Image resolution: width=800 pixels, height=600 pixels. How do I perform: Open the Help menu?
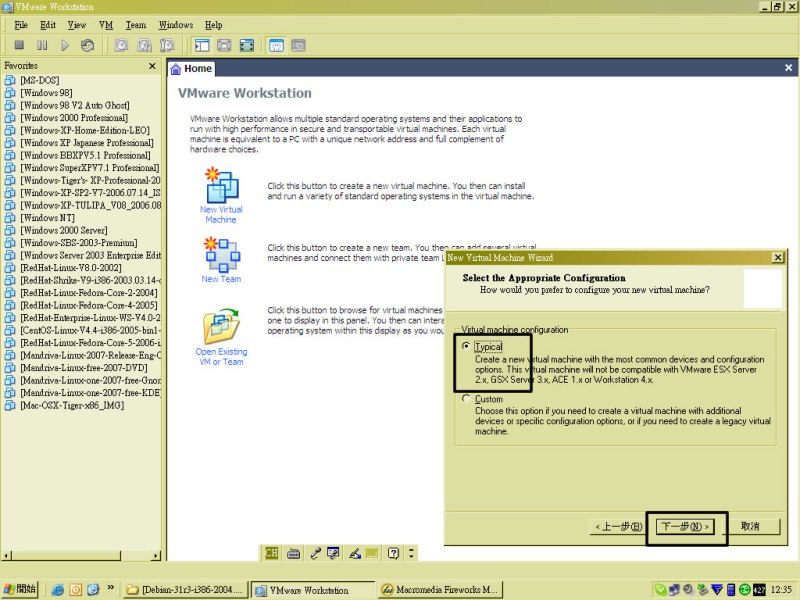point(213,25)
